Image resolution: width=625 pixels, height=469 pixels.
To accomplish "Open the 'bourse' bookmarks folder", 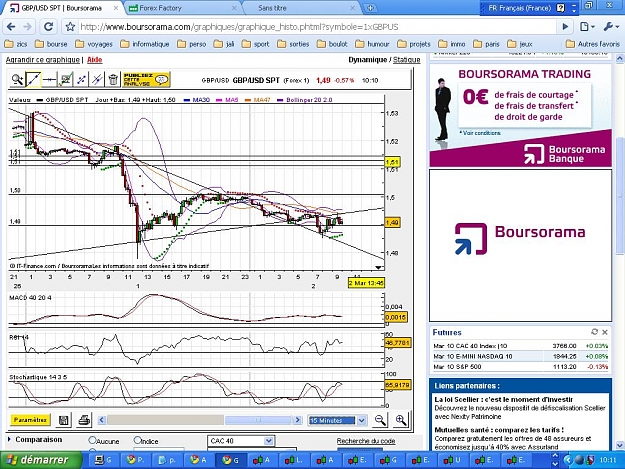I will point(51,44).
